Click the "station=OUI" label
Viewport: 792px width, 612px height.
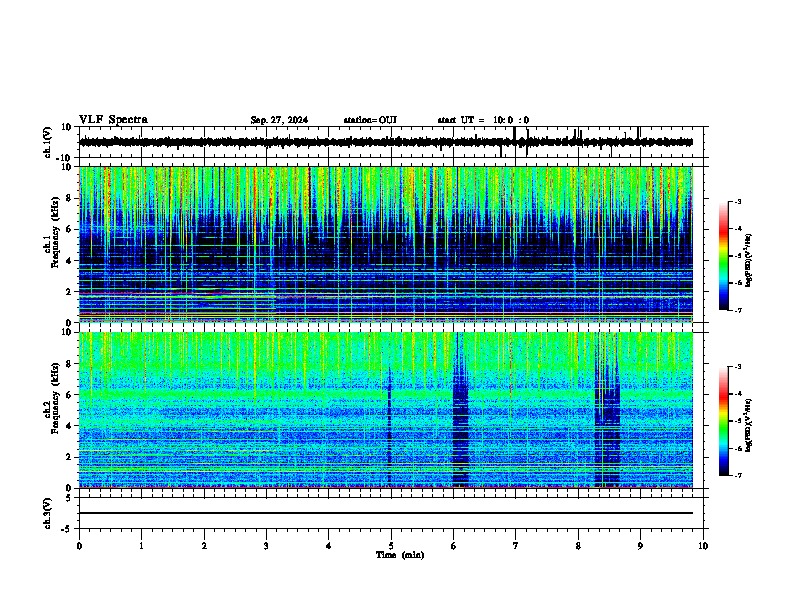[370, 120]
